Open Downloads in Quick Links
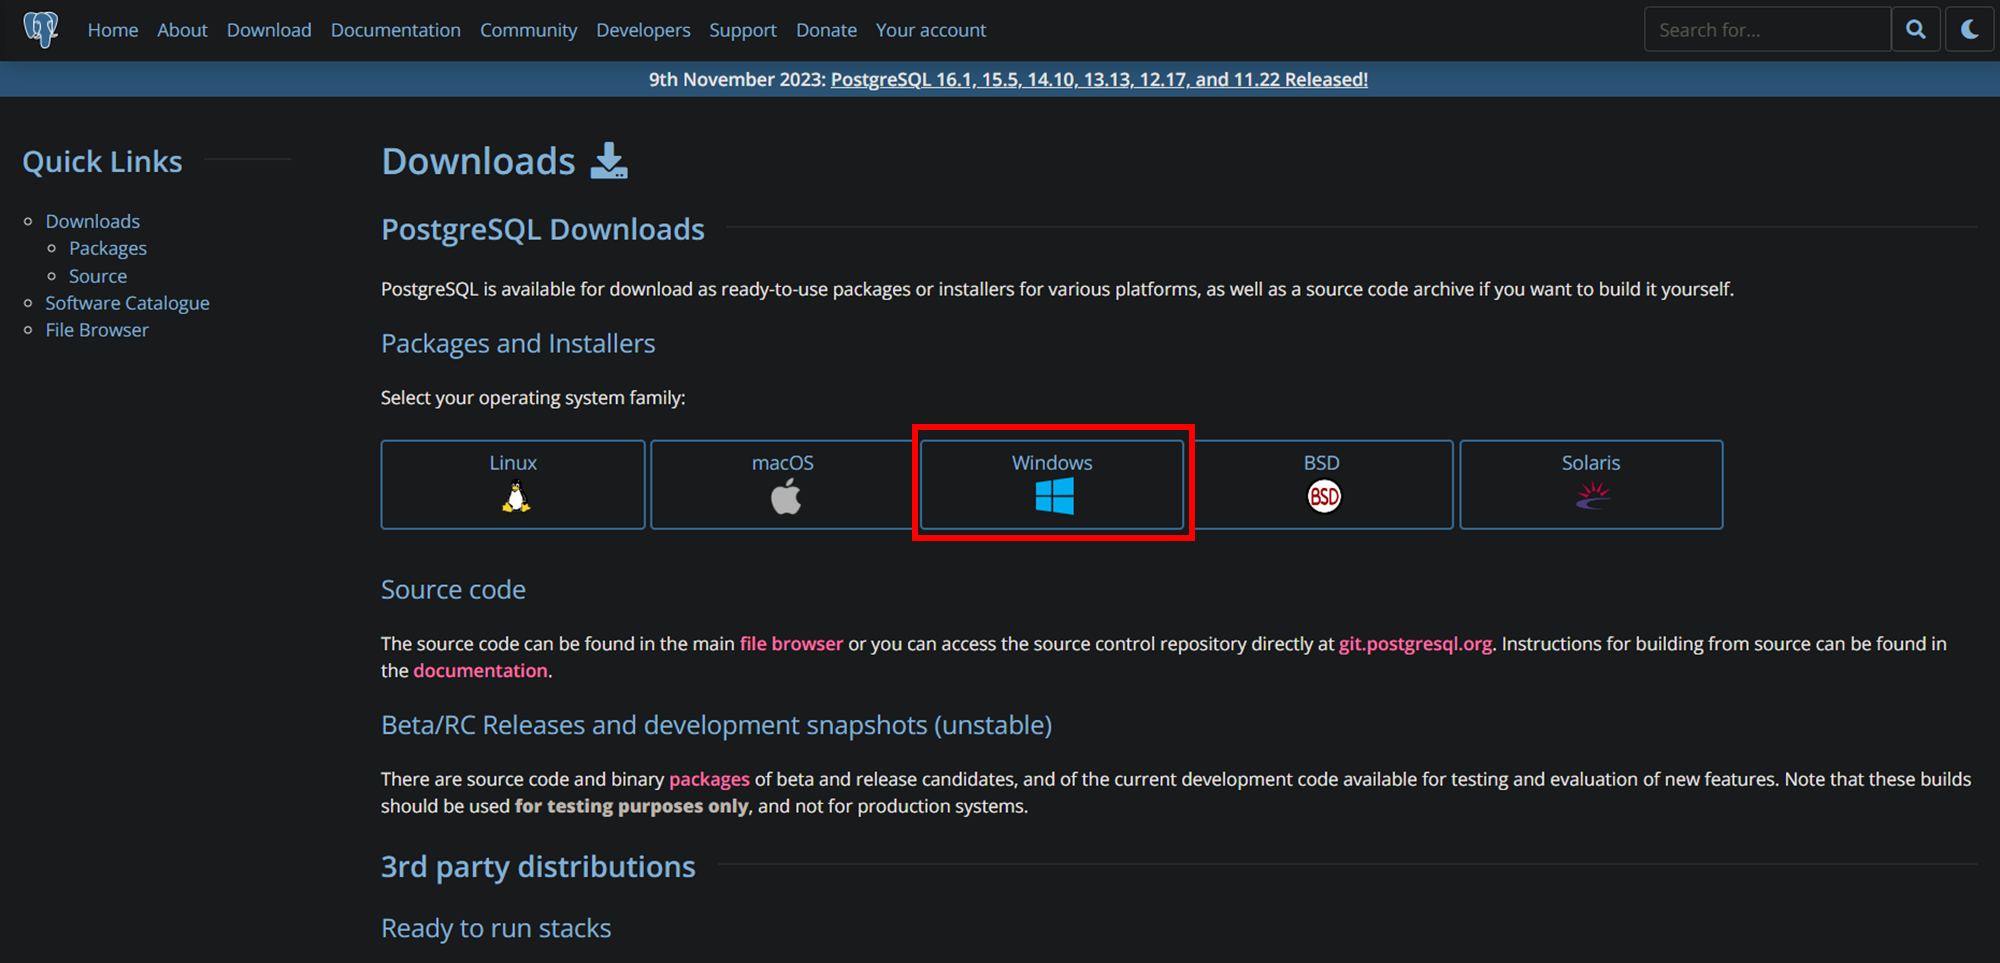Screen dimensions: 2000x963 (92, 221)
